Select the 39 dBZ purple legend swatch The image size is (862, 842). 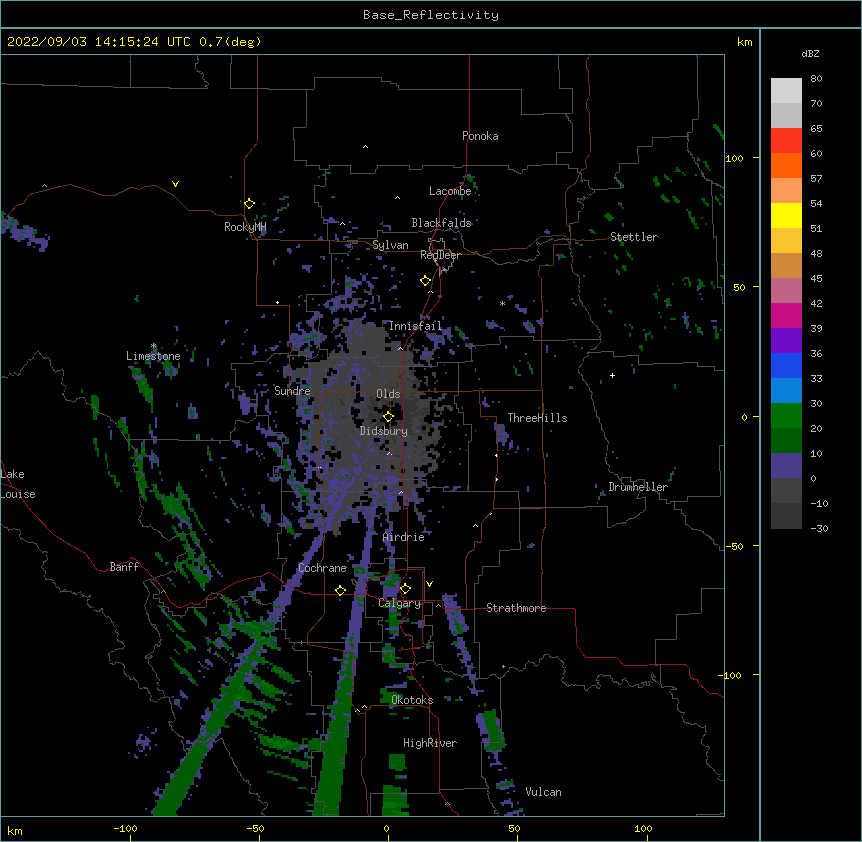(786, 341)
